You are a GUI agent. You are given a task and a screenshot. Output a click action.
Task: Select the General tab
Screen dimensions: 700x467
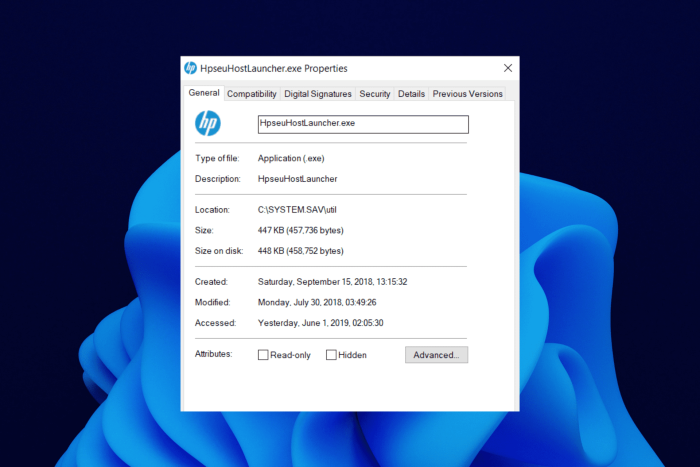(x=204, y=93)
